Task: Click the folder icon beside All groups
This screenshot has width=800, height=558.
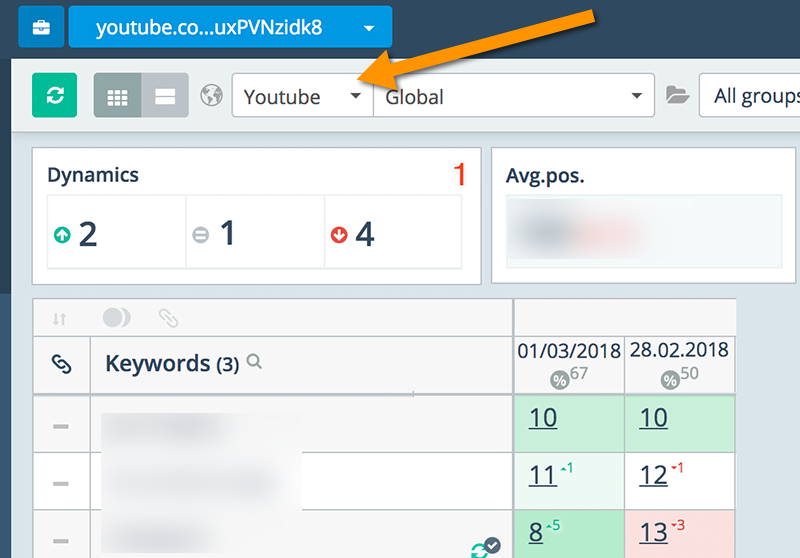Action: [x=678, y=96]
